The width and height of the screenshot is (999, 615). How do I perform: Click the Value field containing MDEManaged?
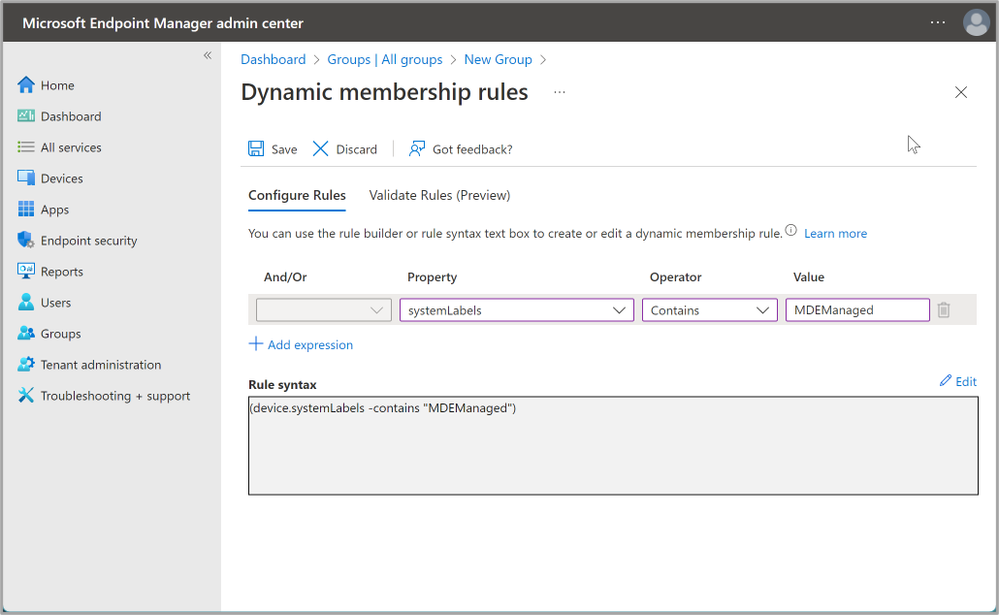pos(858,310)
